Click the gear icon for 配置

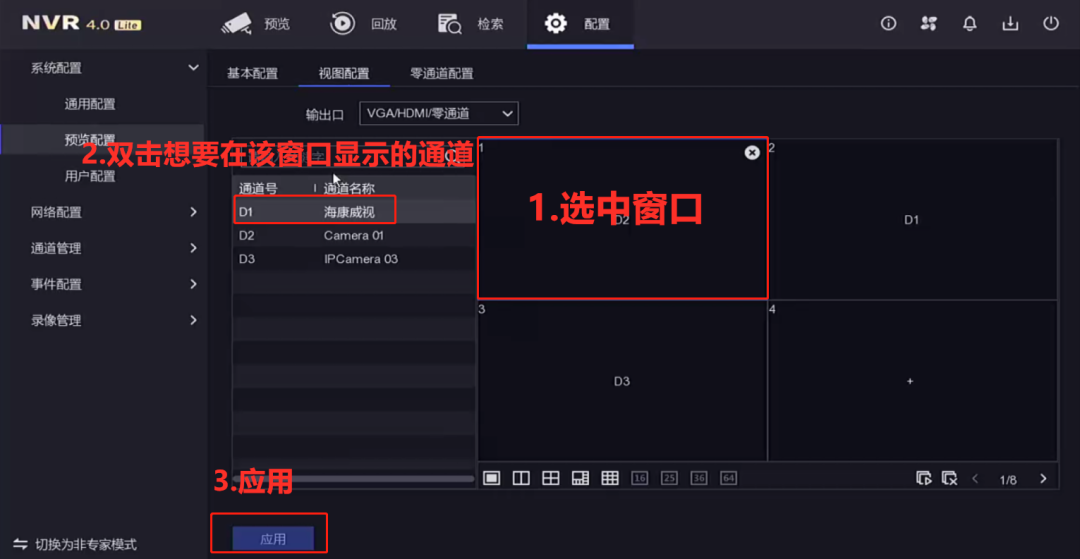[x=555, y=24]
